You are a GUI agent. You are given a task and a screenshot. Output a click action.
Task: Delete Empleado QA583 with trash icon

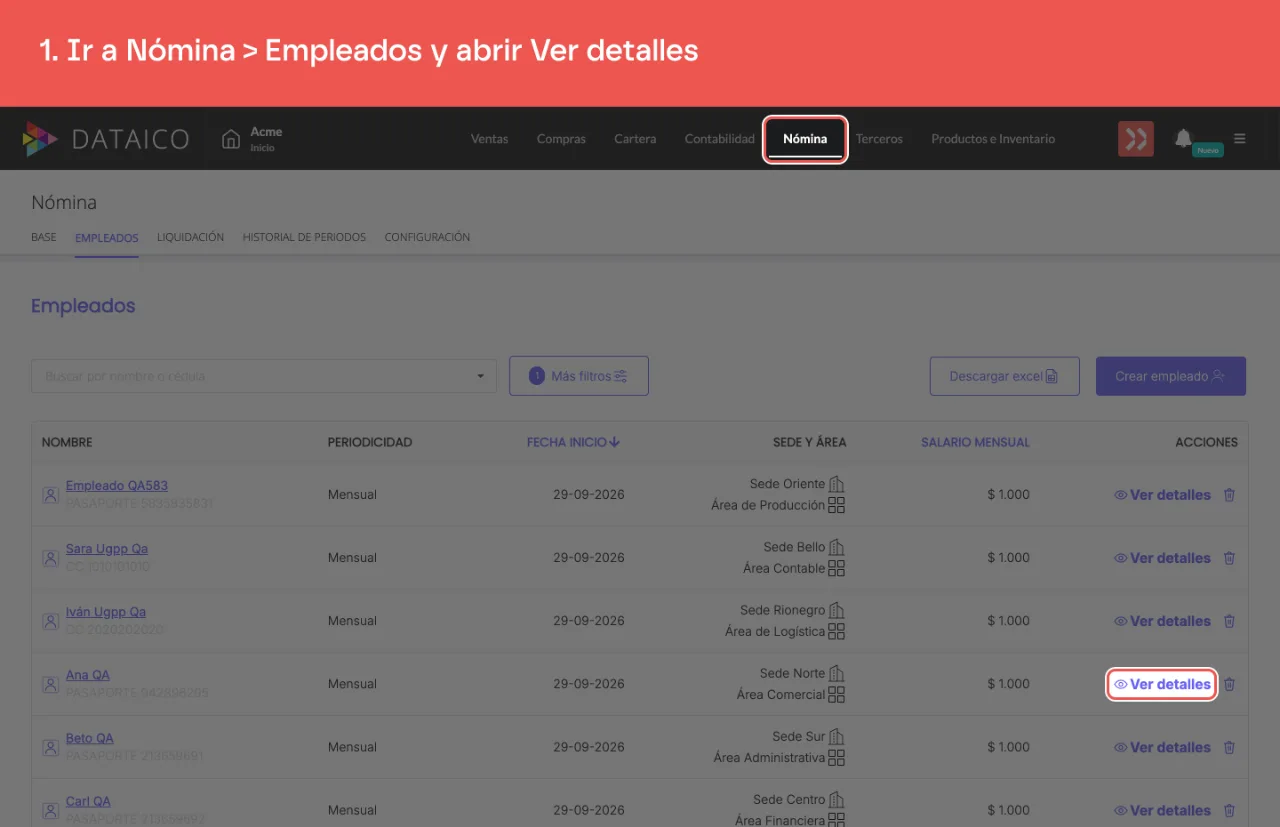coord(1230,495)
